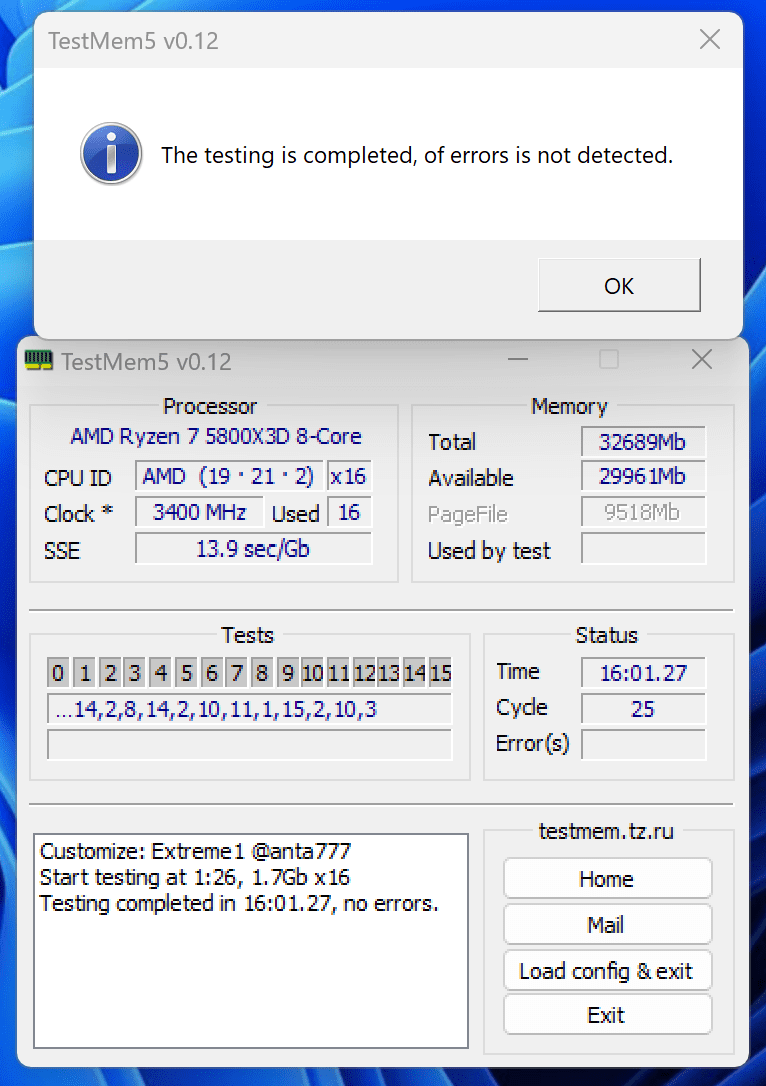Click the AMD Ryzen 7 5800X3D 8-Core text

point(216,436)
